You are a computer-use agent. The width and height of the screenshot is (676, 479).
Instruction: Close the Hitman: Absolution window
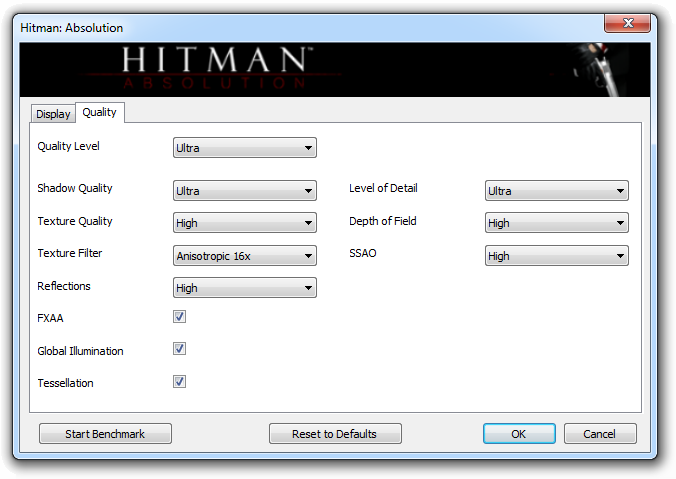click(x=627, y=23)
